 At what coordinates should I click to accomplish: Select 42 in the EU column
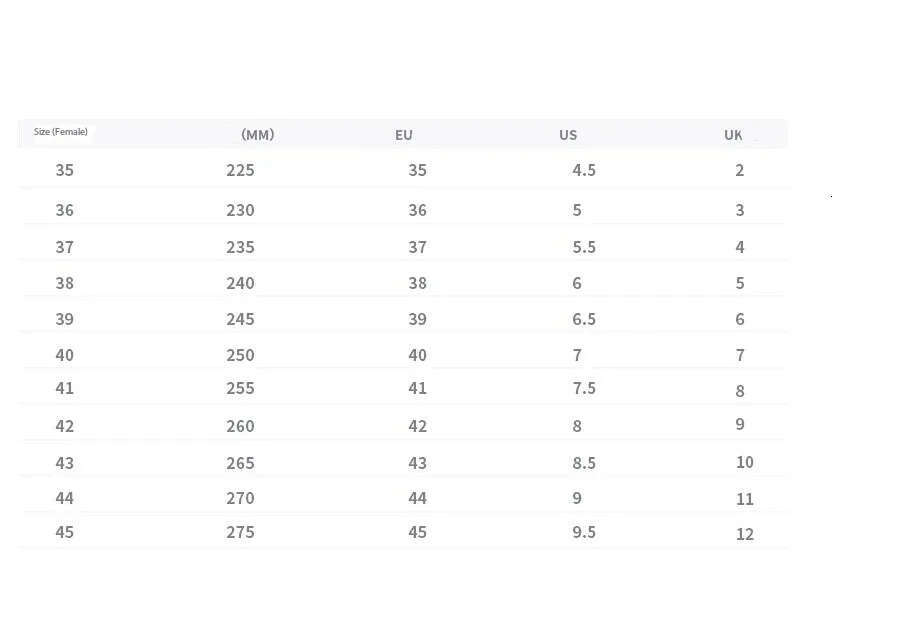coord(417,427)
